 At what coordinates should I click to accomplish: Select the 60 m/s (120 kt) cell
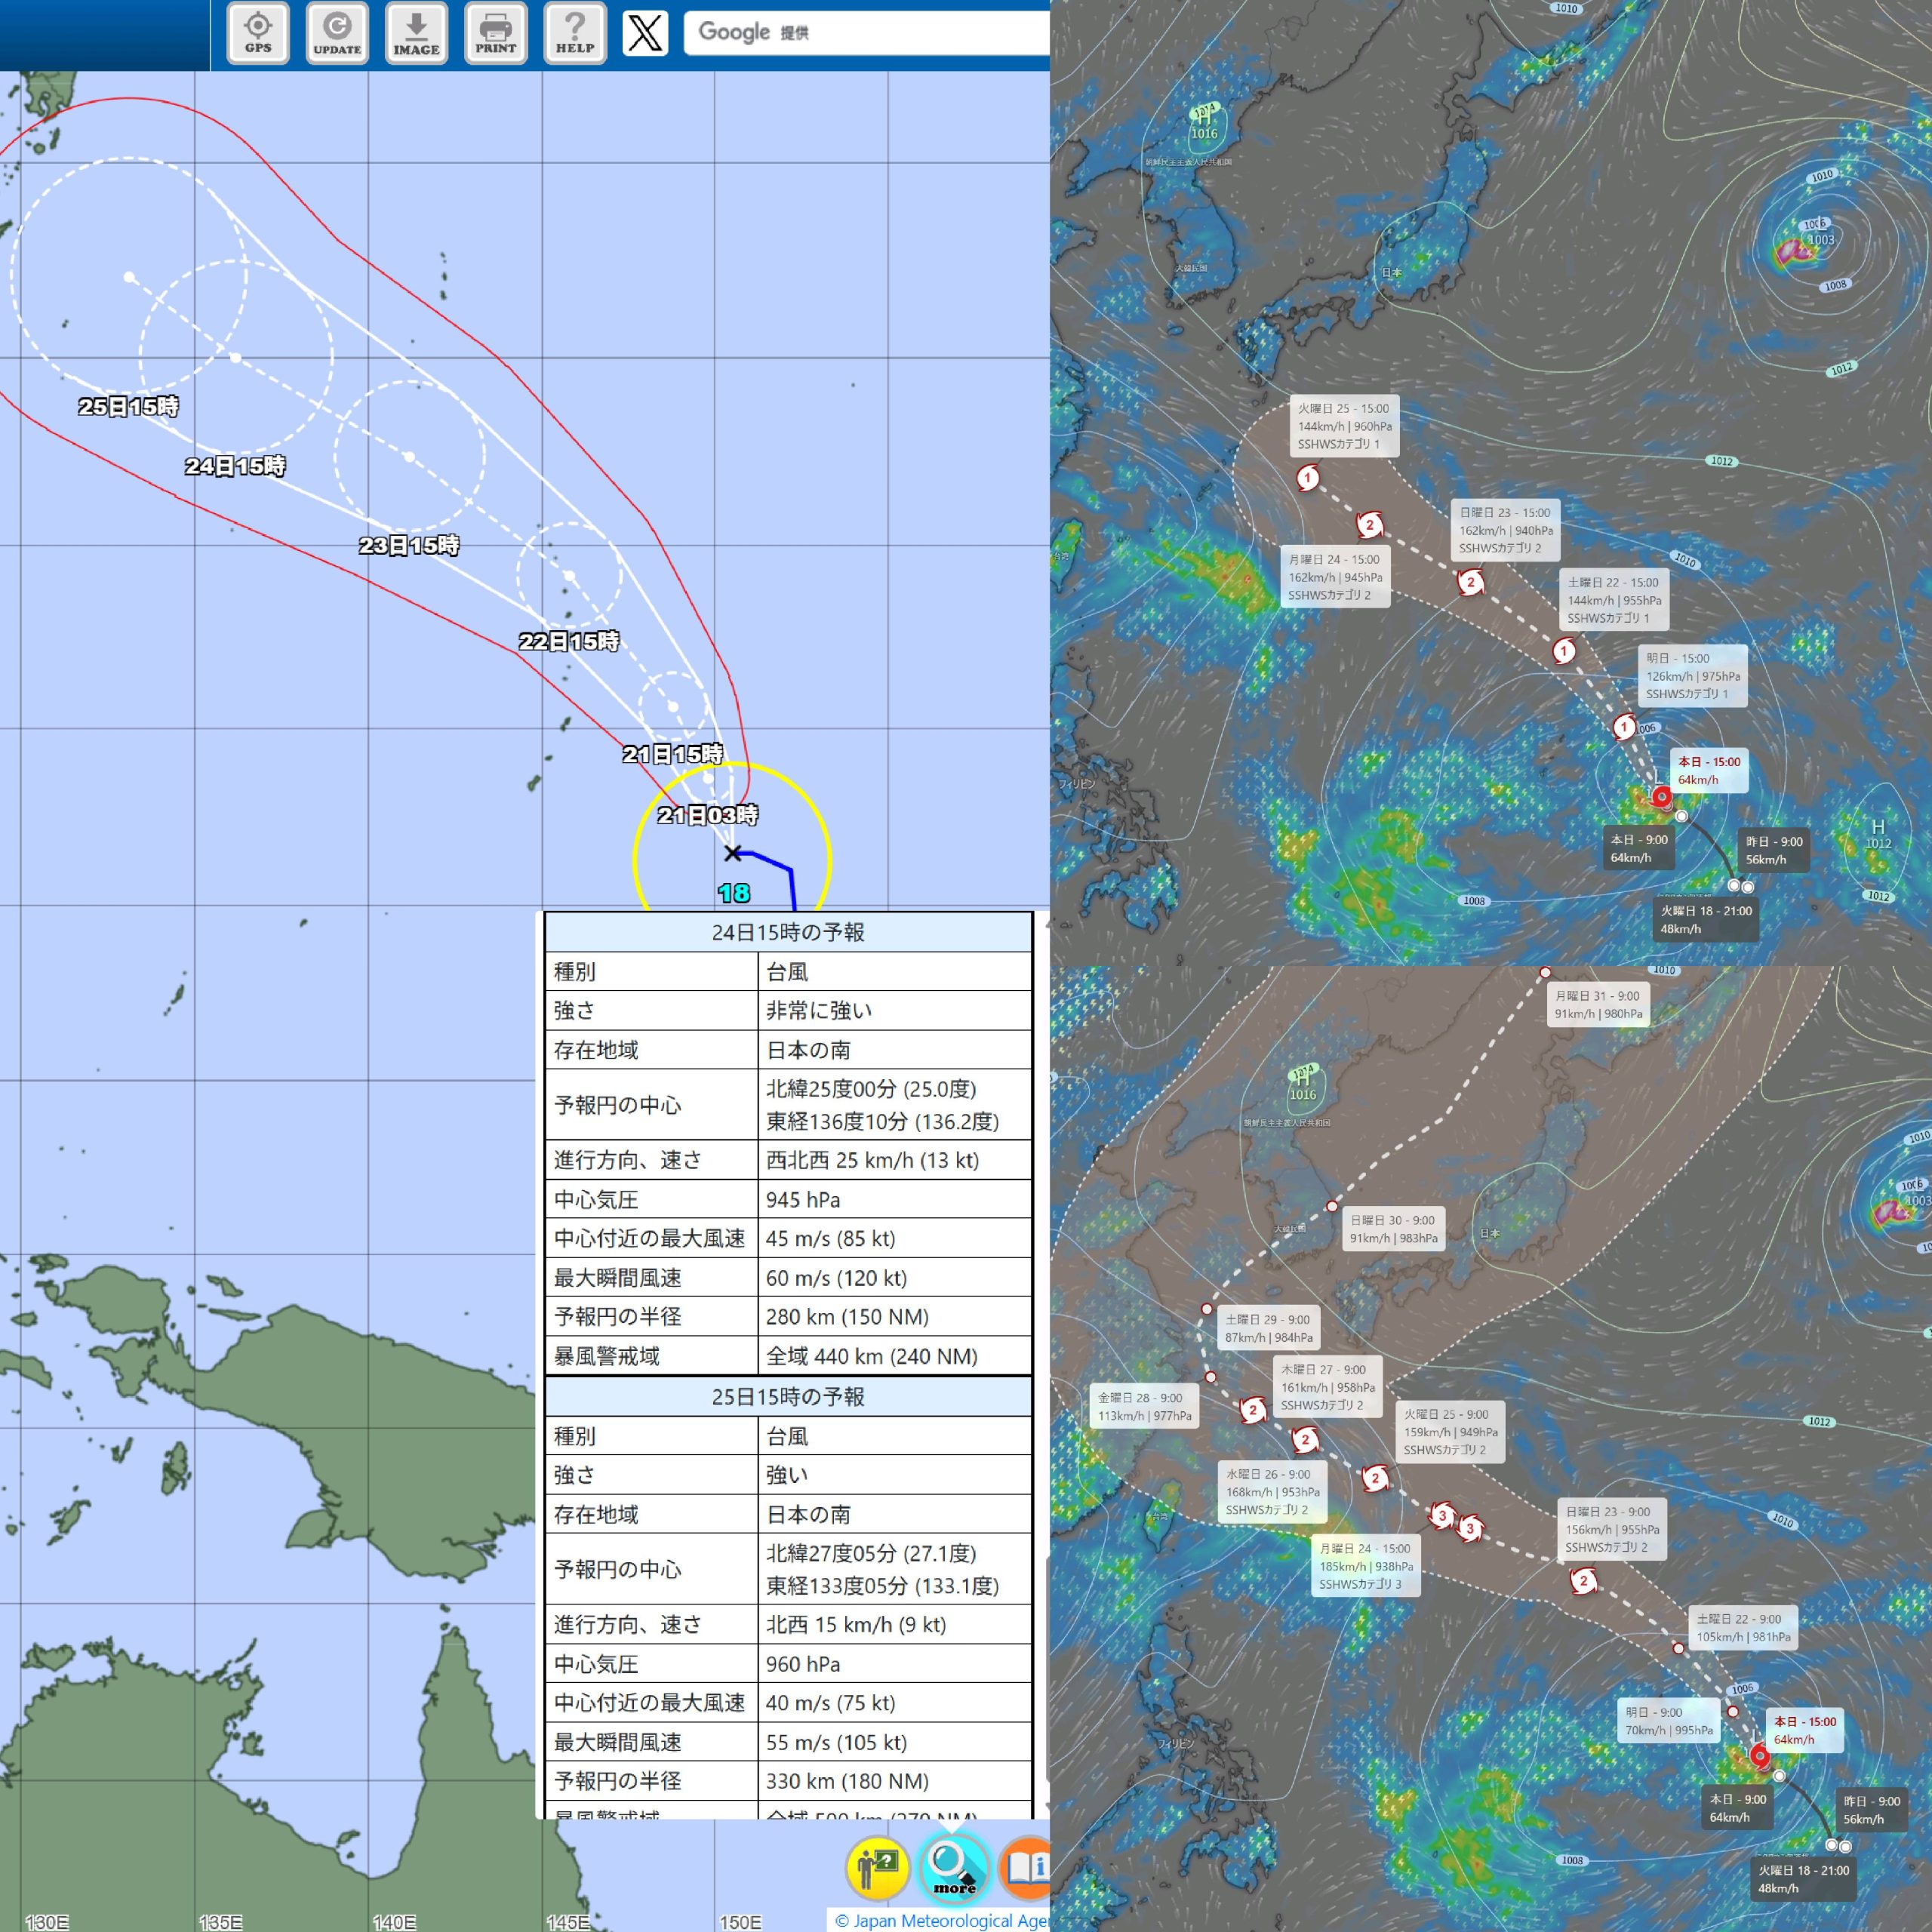click(x=895, y=1277)
